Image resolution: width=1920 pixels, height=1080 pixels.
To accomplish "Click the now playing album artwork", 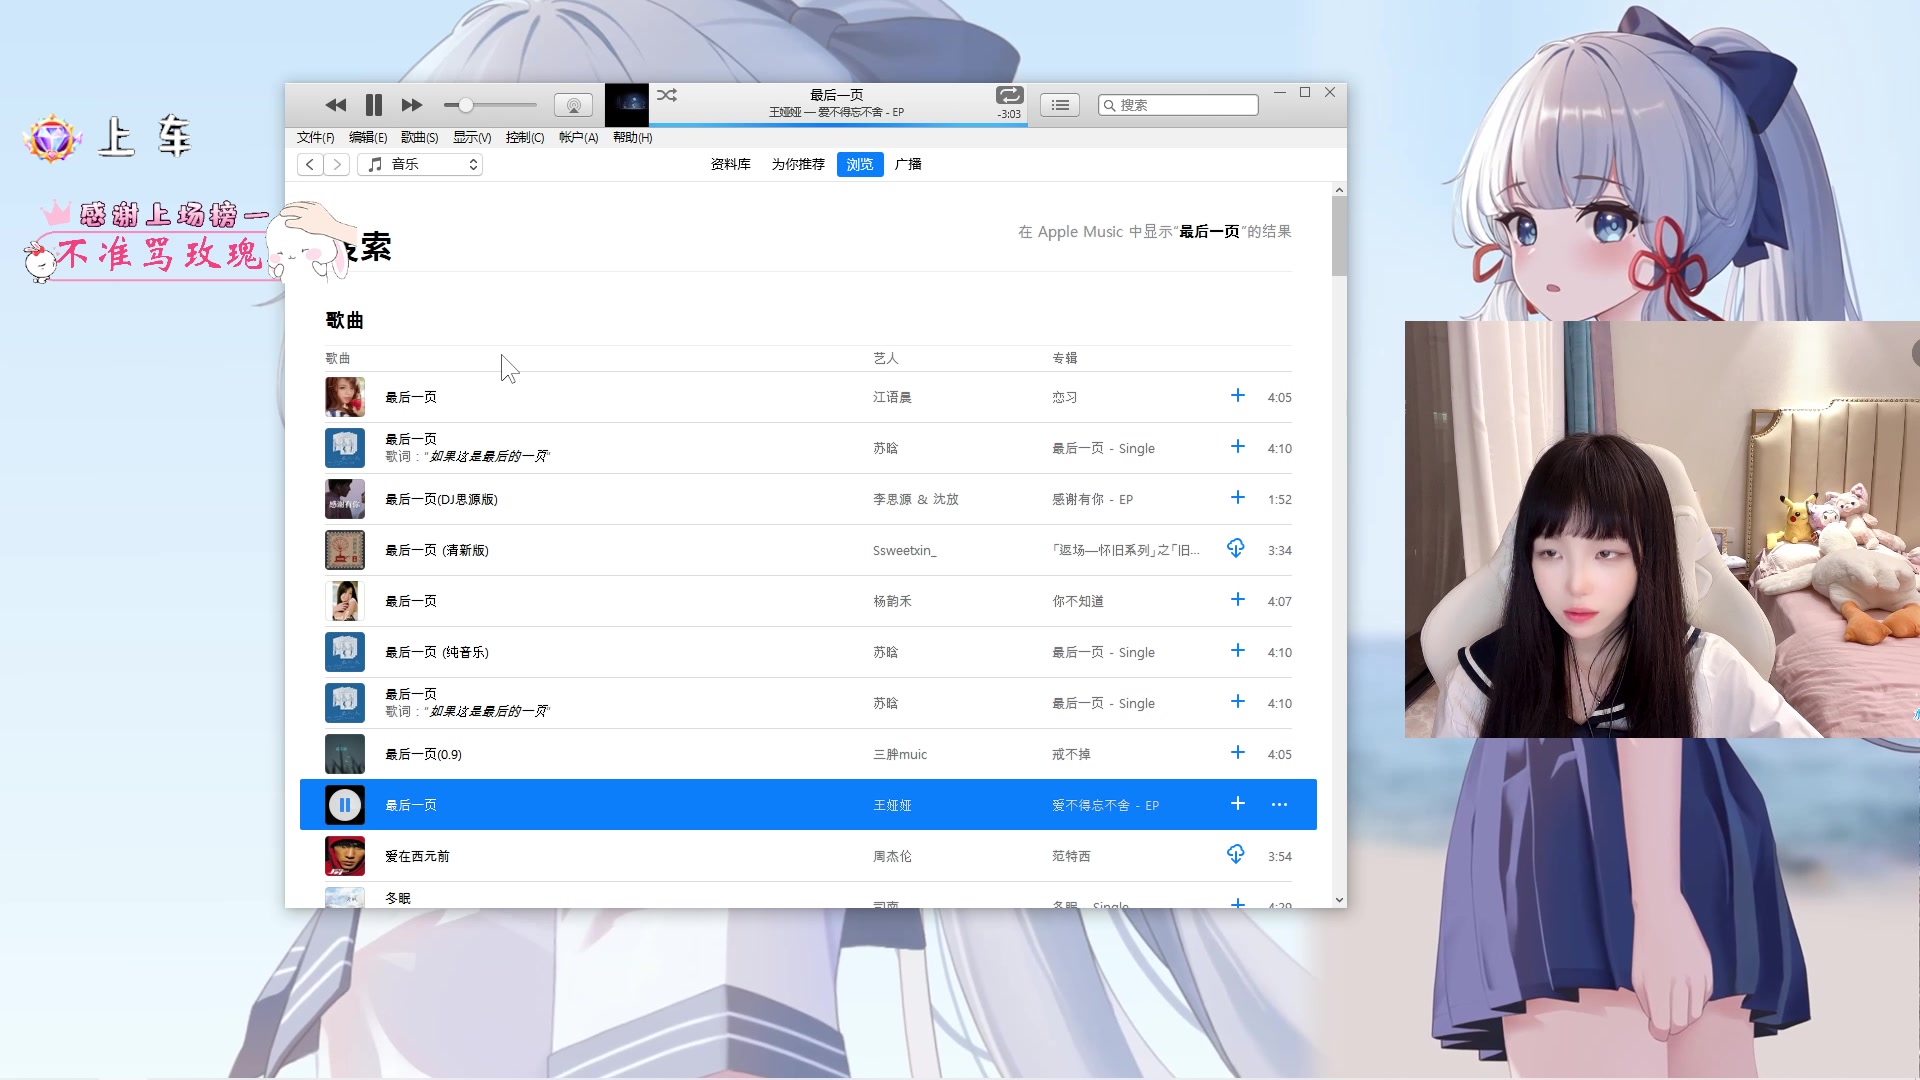I will click(x=627, y=104).
